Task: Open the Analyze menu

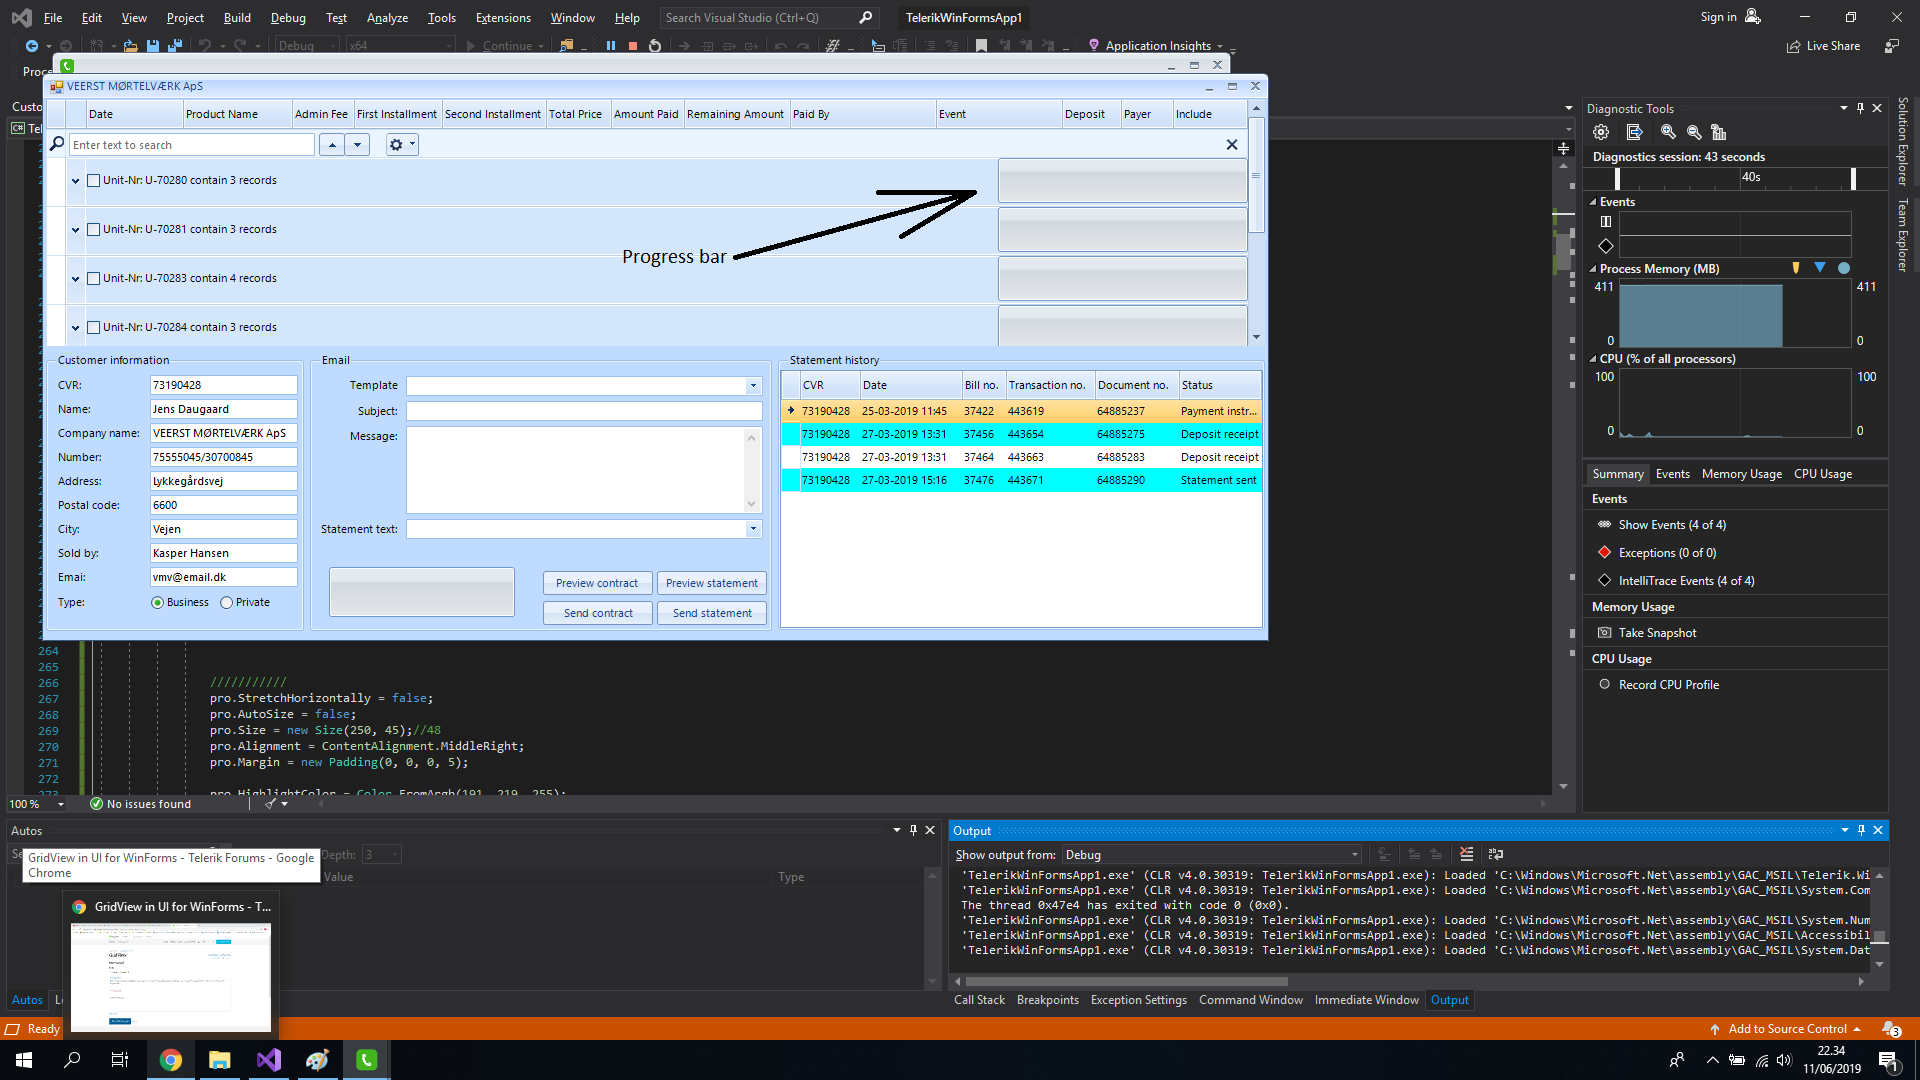Action: (387, 18)
